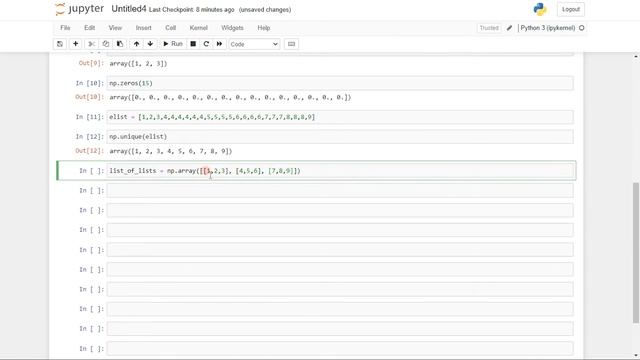
Task: Click the kernel idle circle indicator
Action: [582, 28]
